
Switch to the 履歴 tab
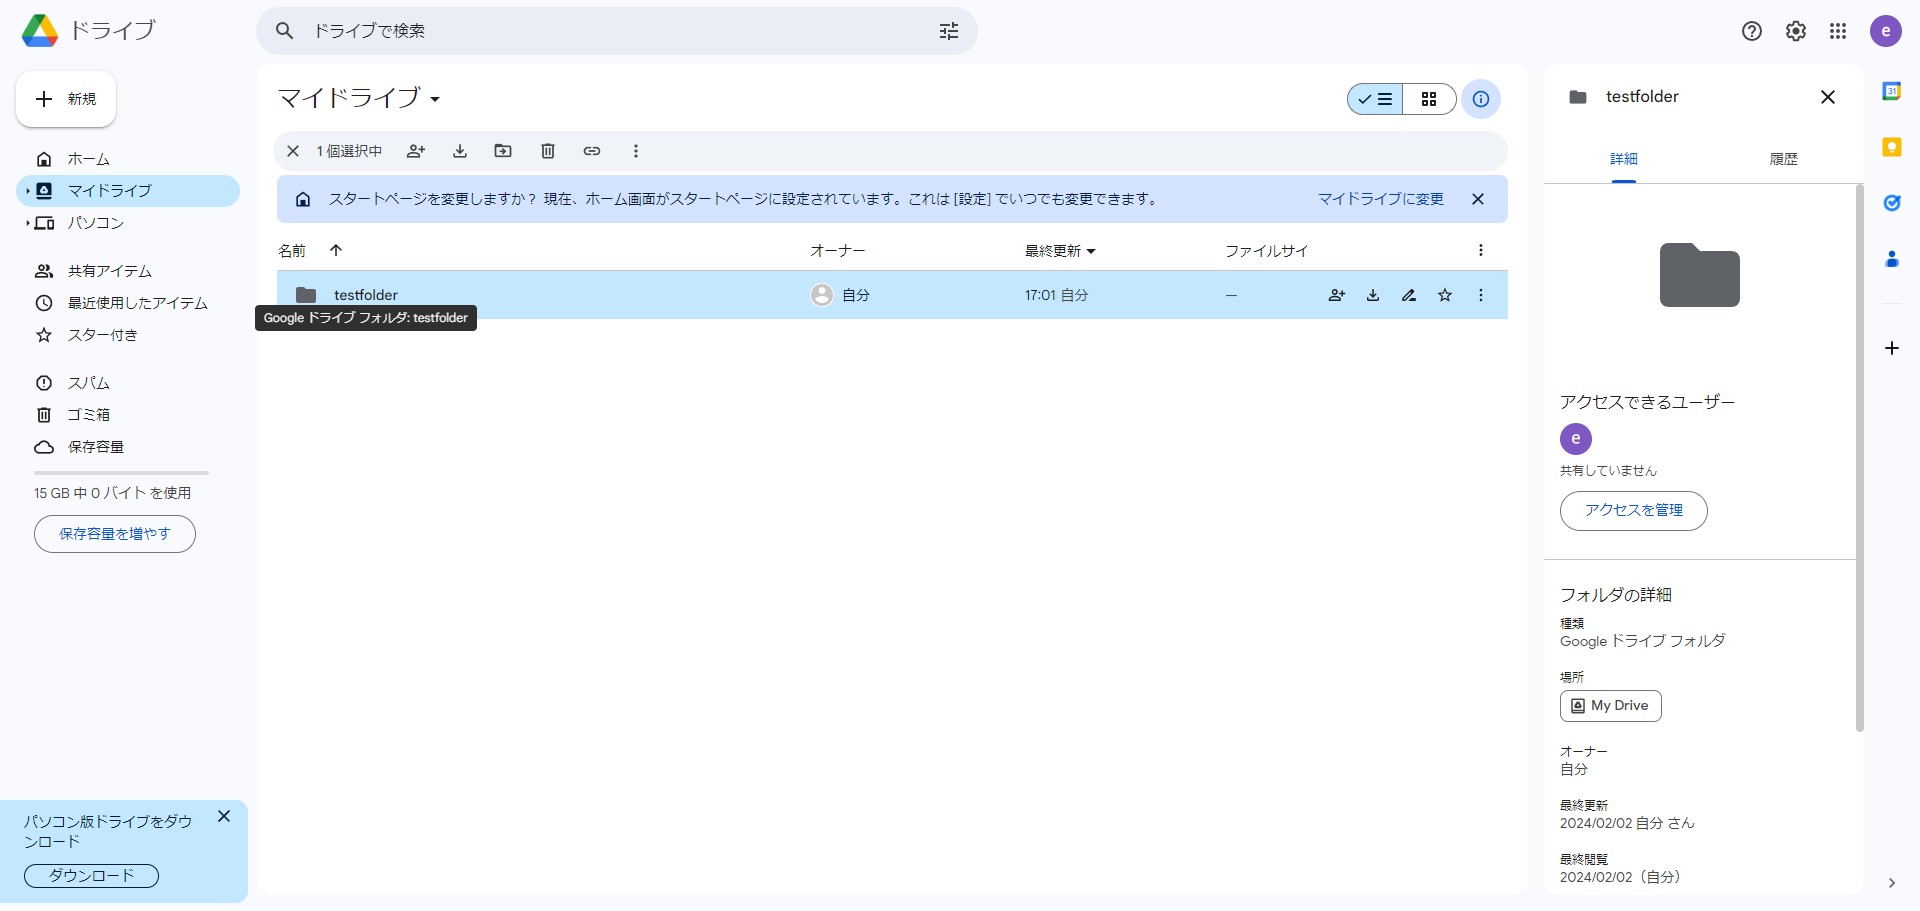click(1783, 159)
